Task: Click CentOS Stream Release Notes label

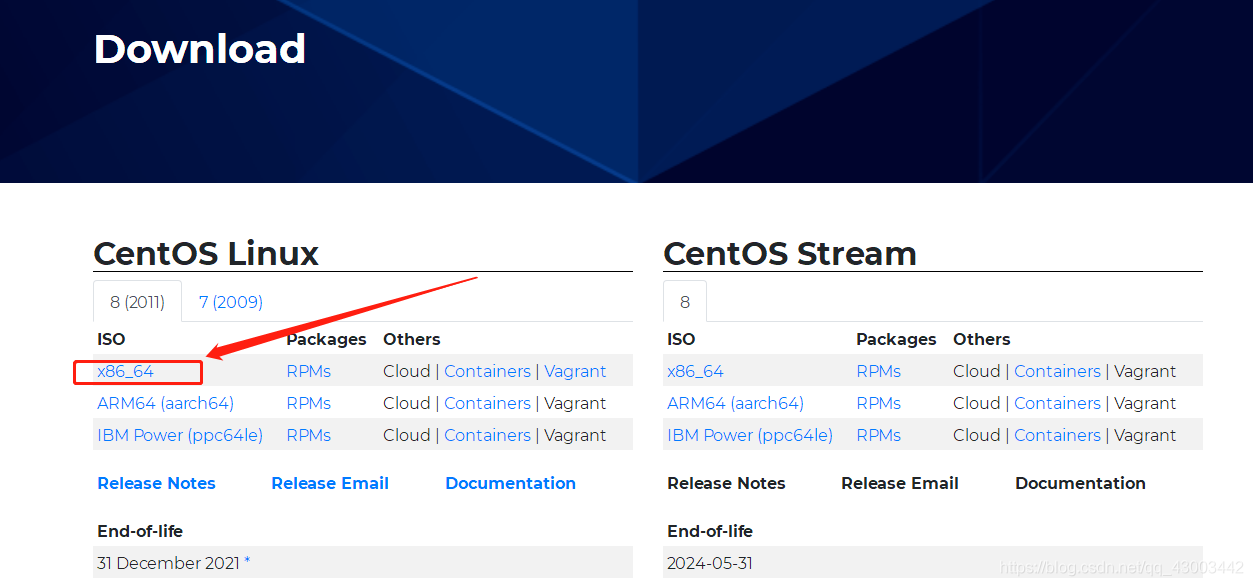Action: (726, 483)
